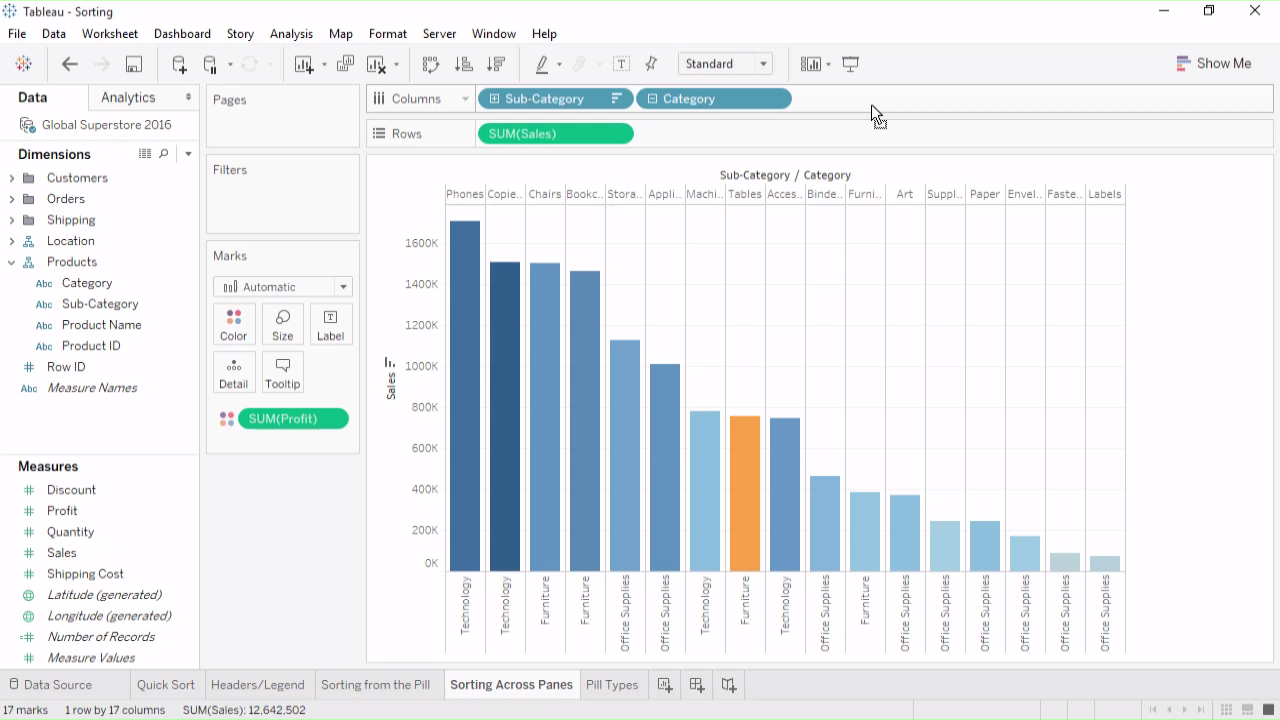Image resolution: width=1280 pixels, height=720 pixels.
Task: Expand the Customers folder in Dimensions
Action: coord(12,178)
